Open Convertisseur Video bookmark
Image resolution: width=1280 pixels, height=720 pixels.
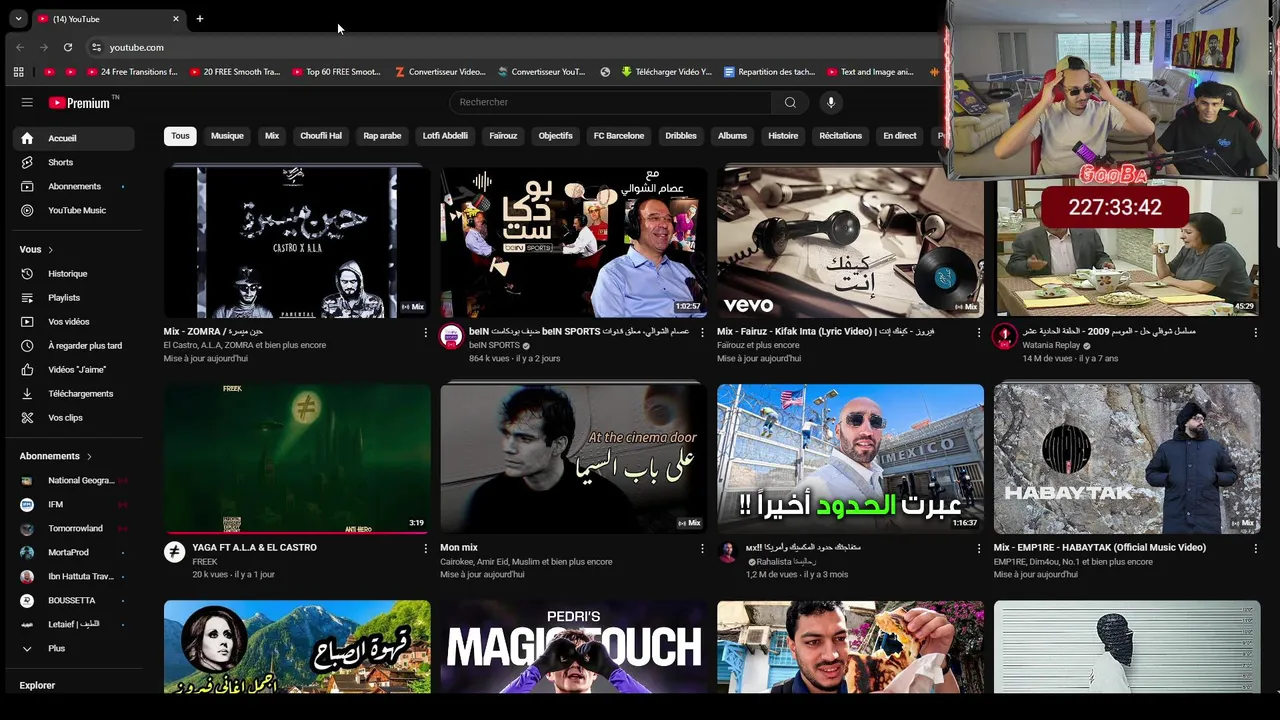[x=440, y=72]
